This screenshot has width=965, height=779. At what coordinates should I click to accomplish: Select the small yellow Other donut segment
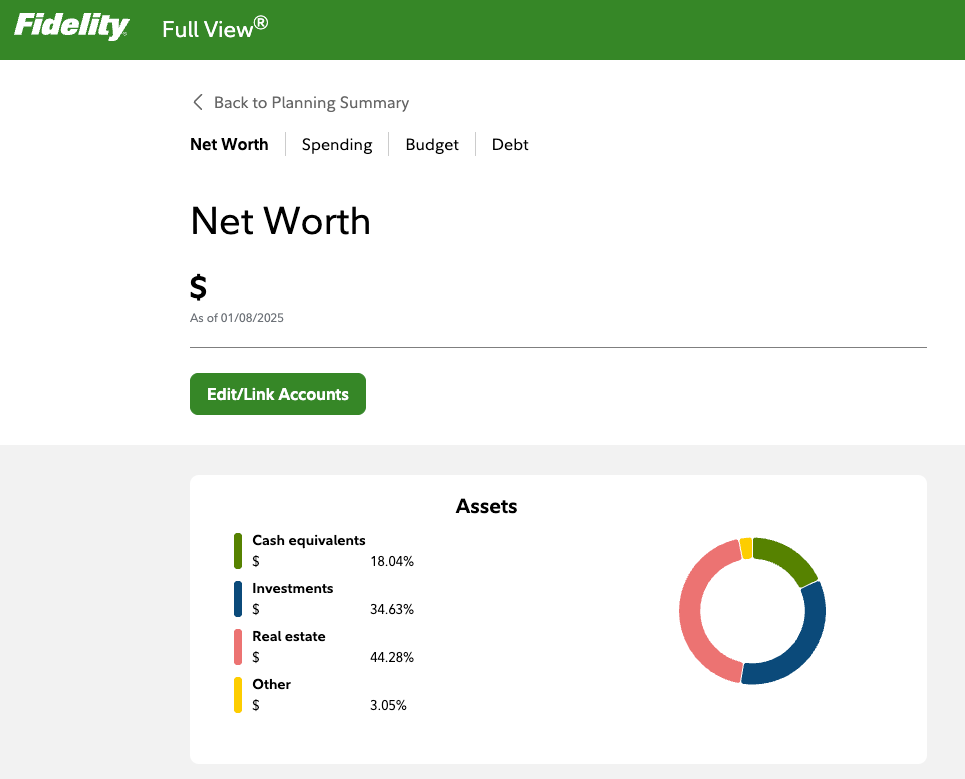pos(746,548)
